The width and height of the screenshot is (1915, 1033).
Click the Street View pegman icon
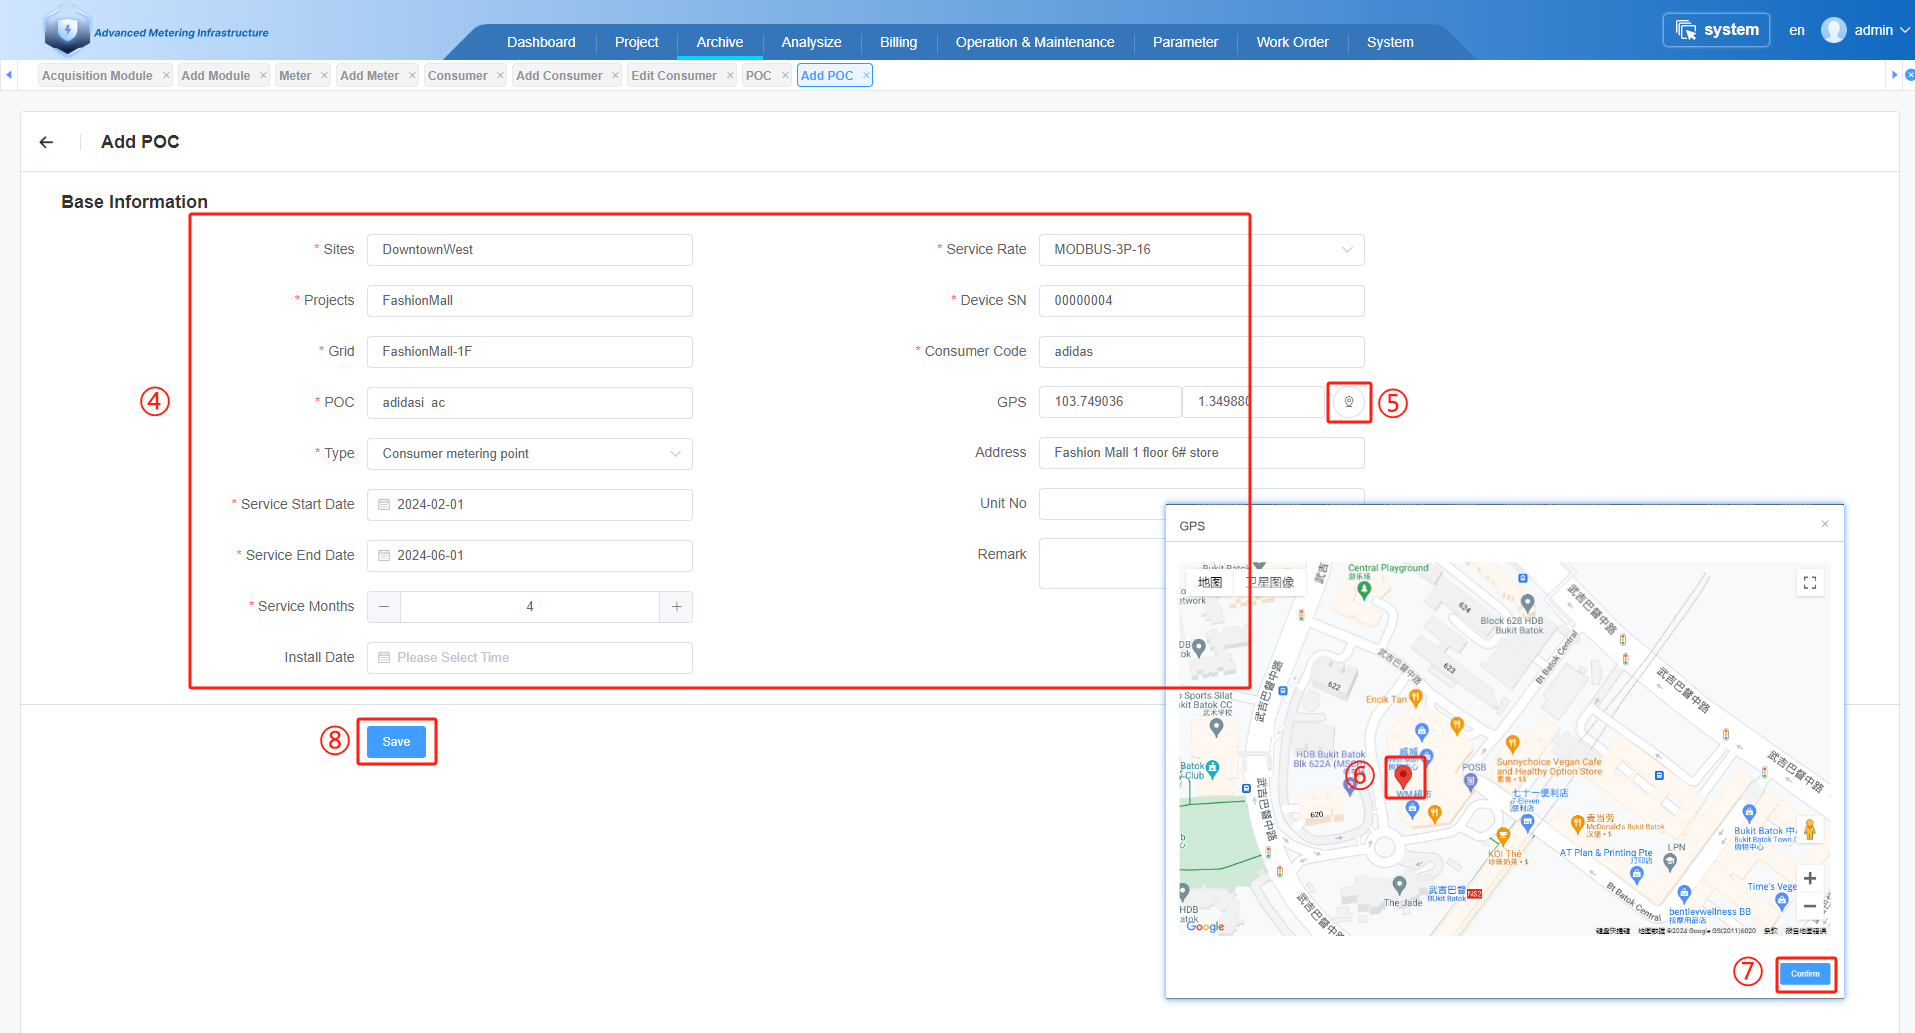[x=1810, y=829]
